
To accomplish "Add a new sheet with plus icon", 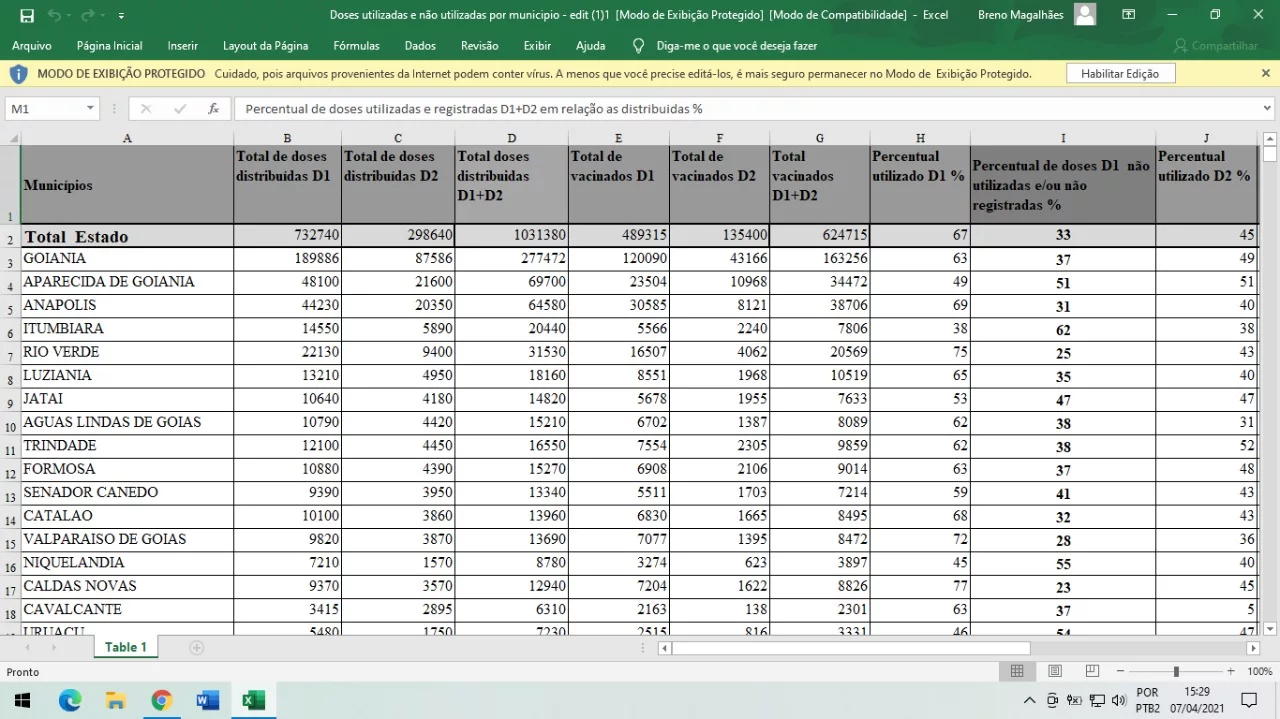I will click(x=197, y=647).
